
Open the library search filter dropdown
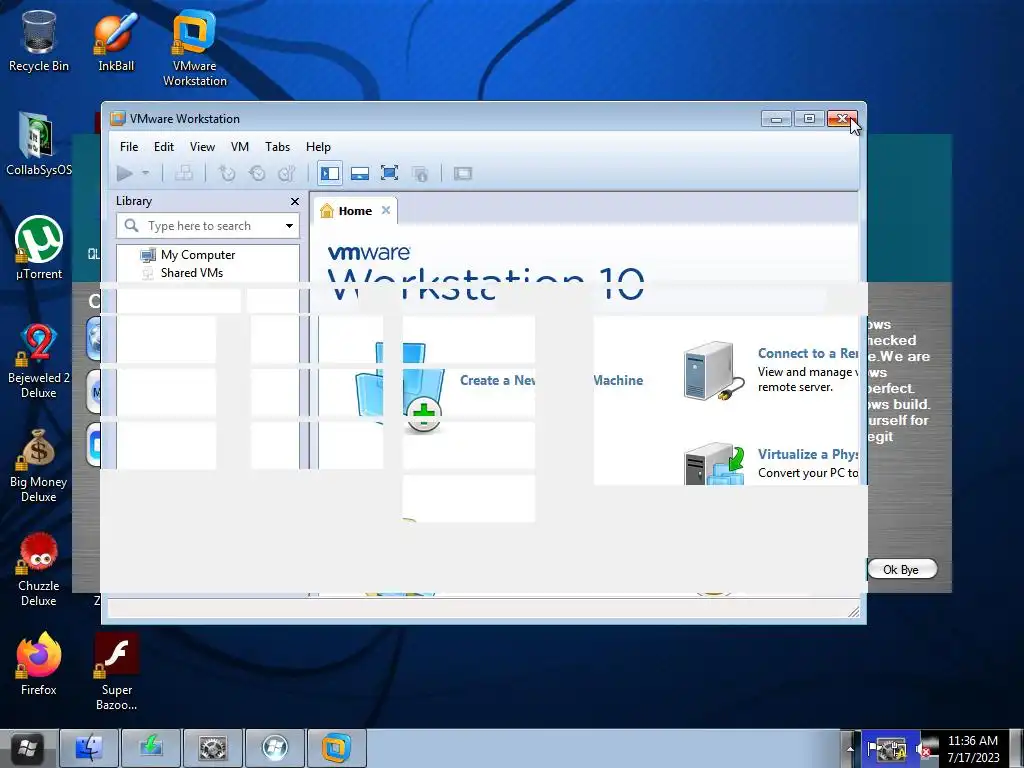tap(289, 226)
